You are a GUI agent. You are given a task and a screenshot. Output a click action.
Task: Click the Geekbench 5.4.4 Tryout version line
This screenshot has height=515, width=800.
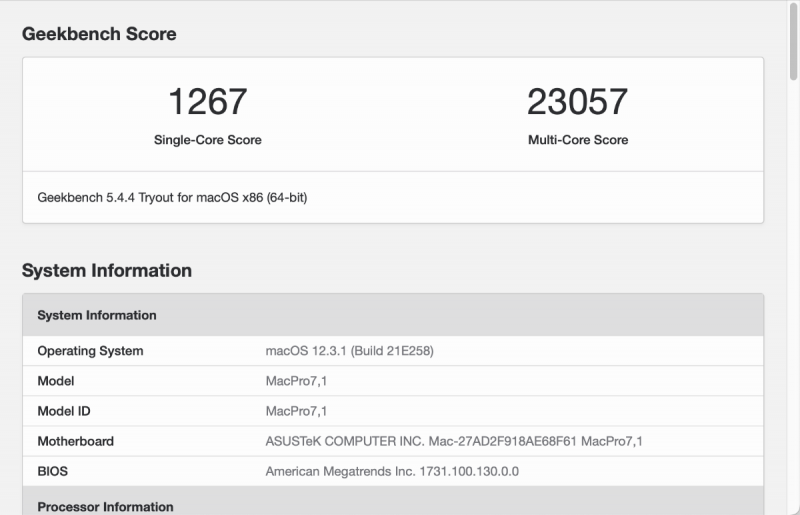tap(172, 198)
